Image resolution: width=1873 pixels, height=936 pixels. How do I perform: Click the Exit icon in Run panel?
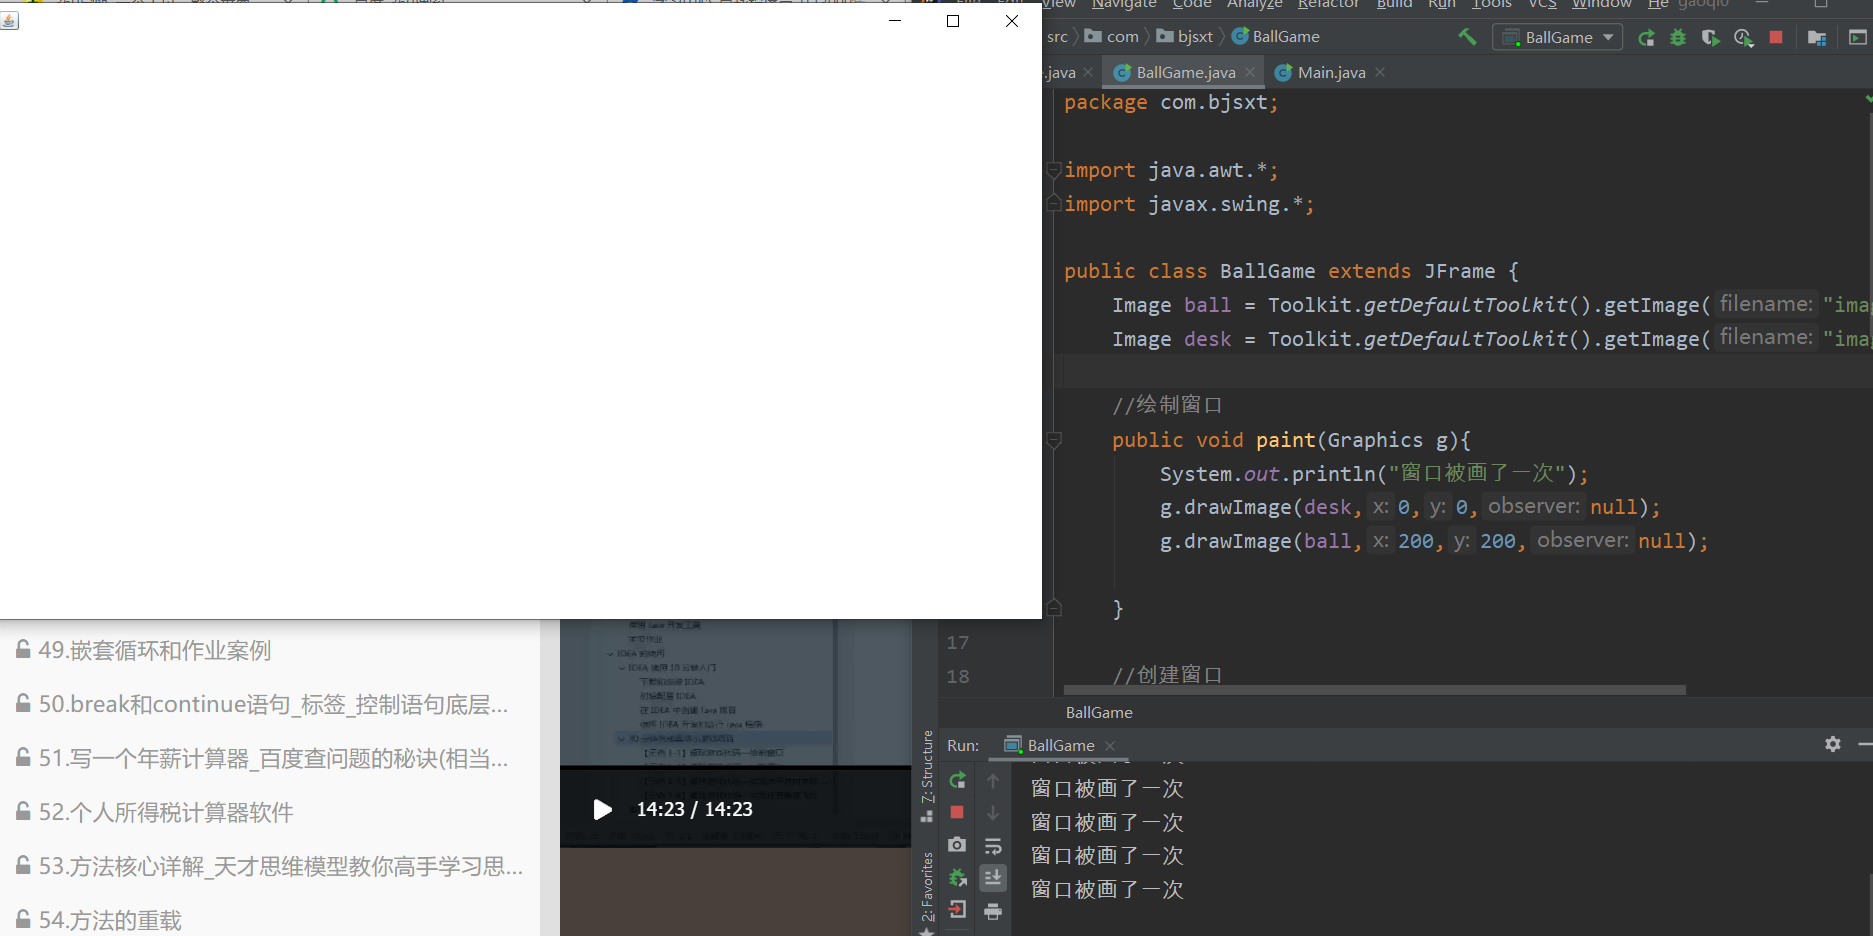tap(957, 910)
